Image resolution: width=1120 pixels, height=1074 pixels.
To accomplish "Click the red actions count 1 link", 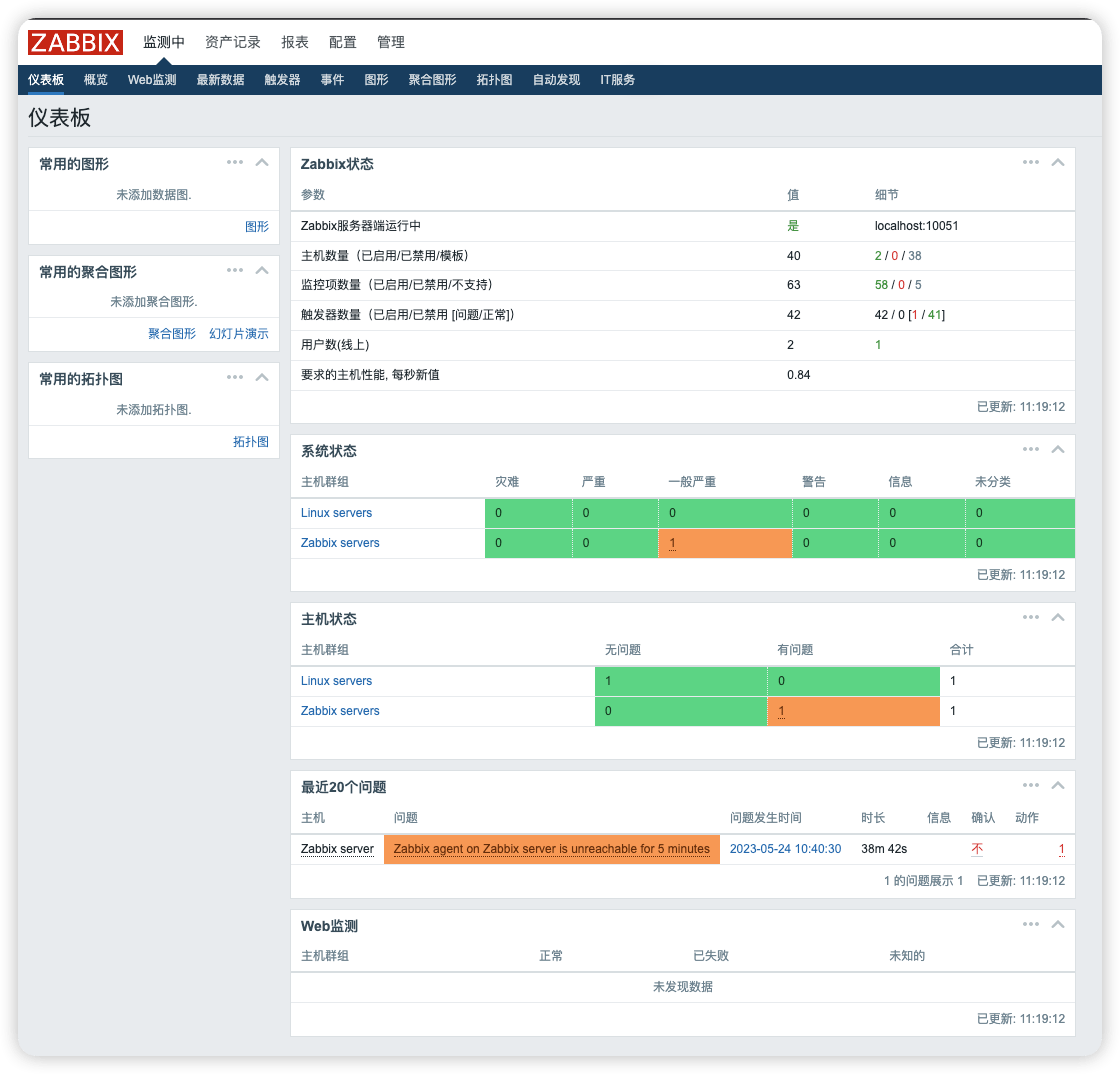I will [1061, 849].
